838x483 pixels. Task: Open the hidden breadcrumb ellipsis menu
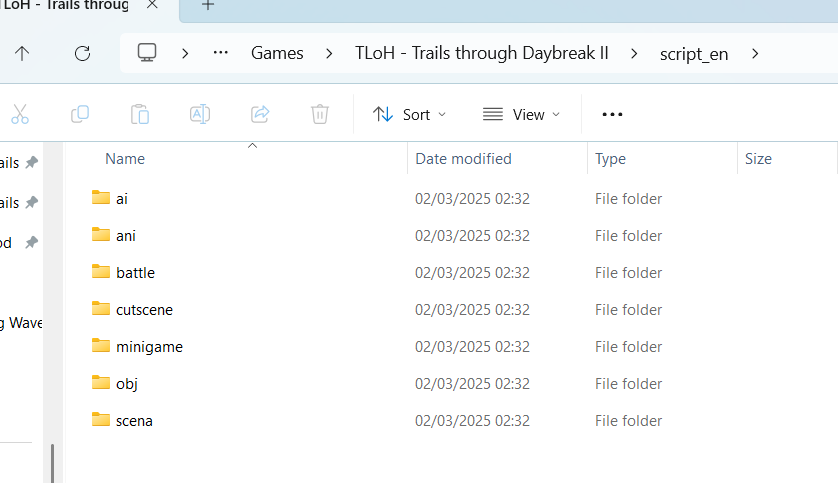pos(221,53)
